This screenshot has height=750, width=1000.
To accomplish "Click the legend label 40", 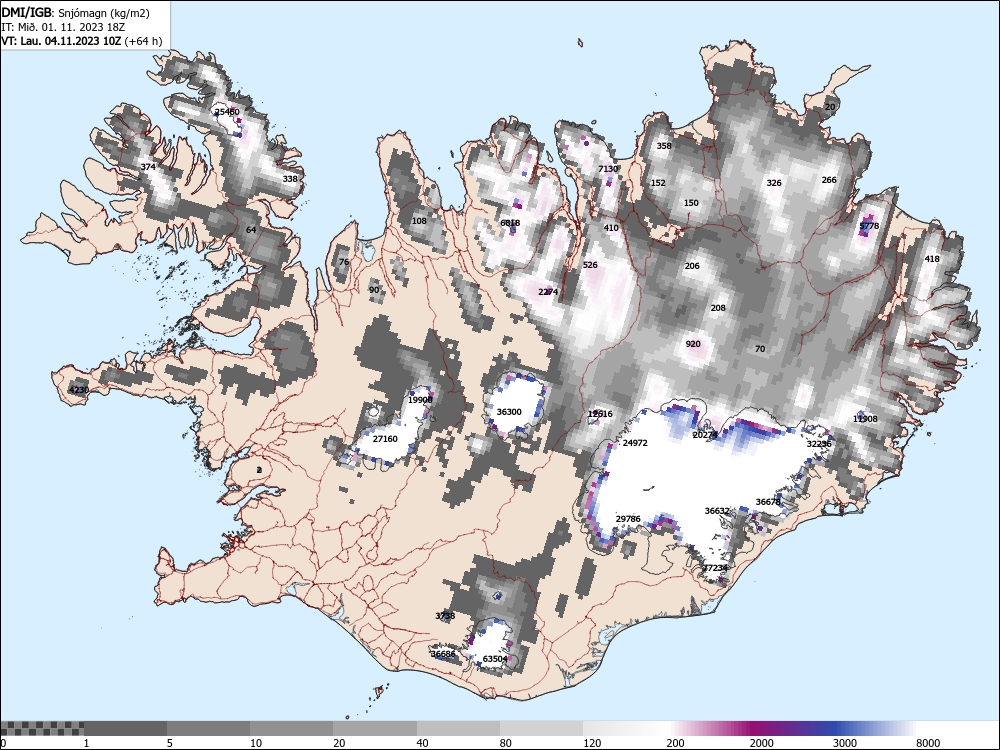I will tap(423, 742).
